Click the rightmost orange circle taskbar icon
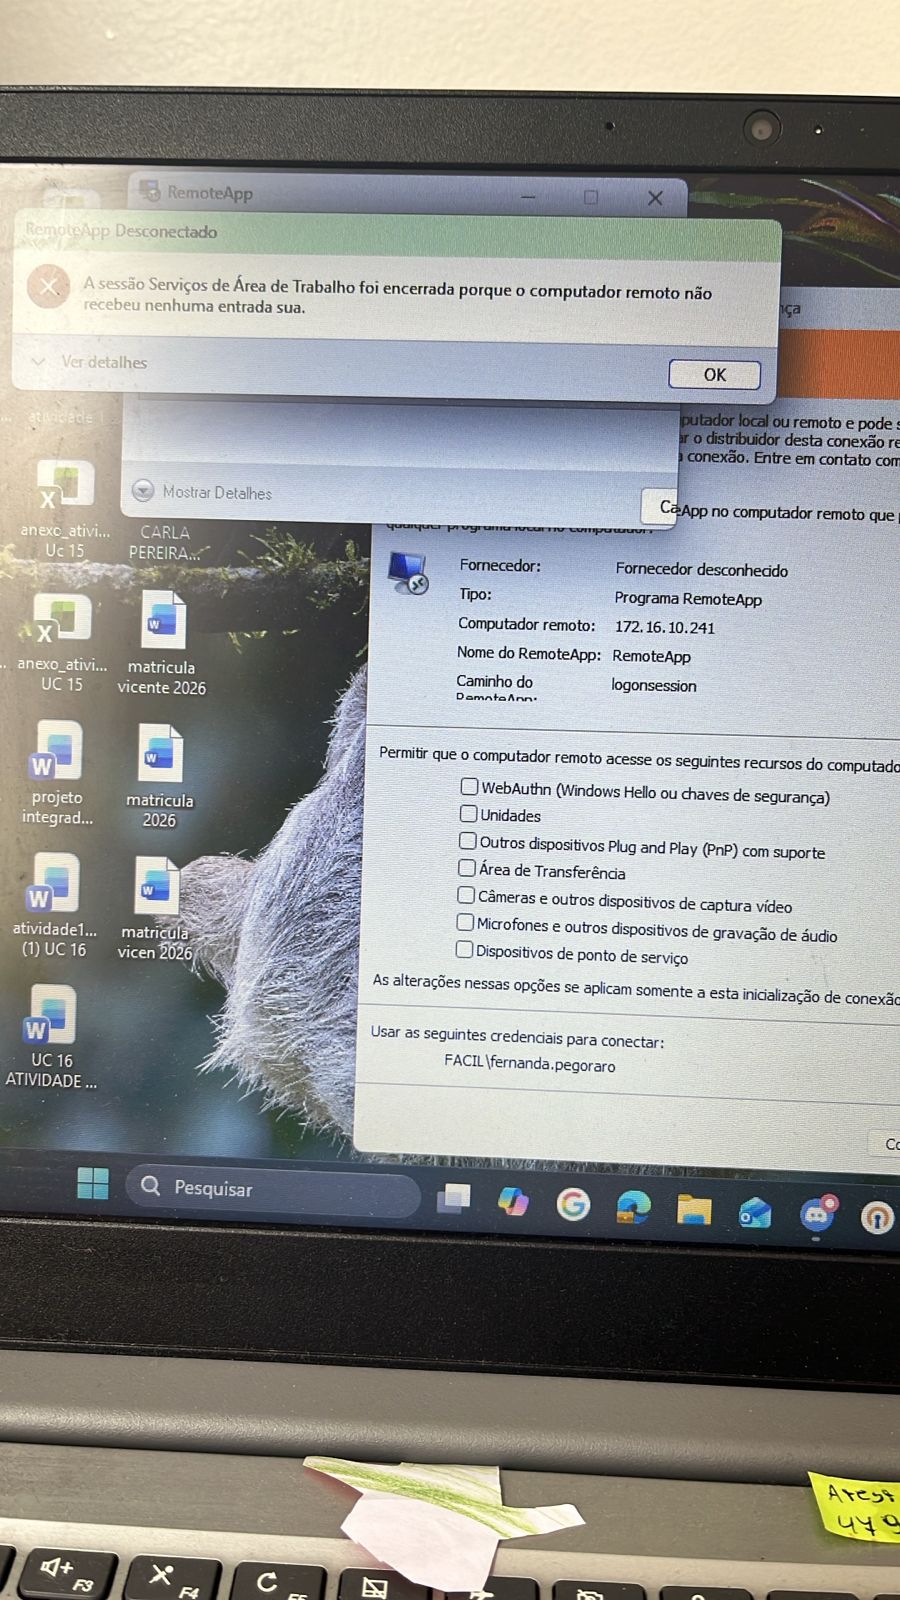900x1600 pixels. pos(877,1217)
